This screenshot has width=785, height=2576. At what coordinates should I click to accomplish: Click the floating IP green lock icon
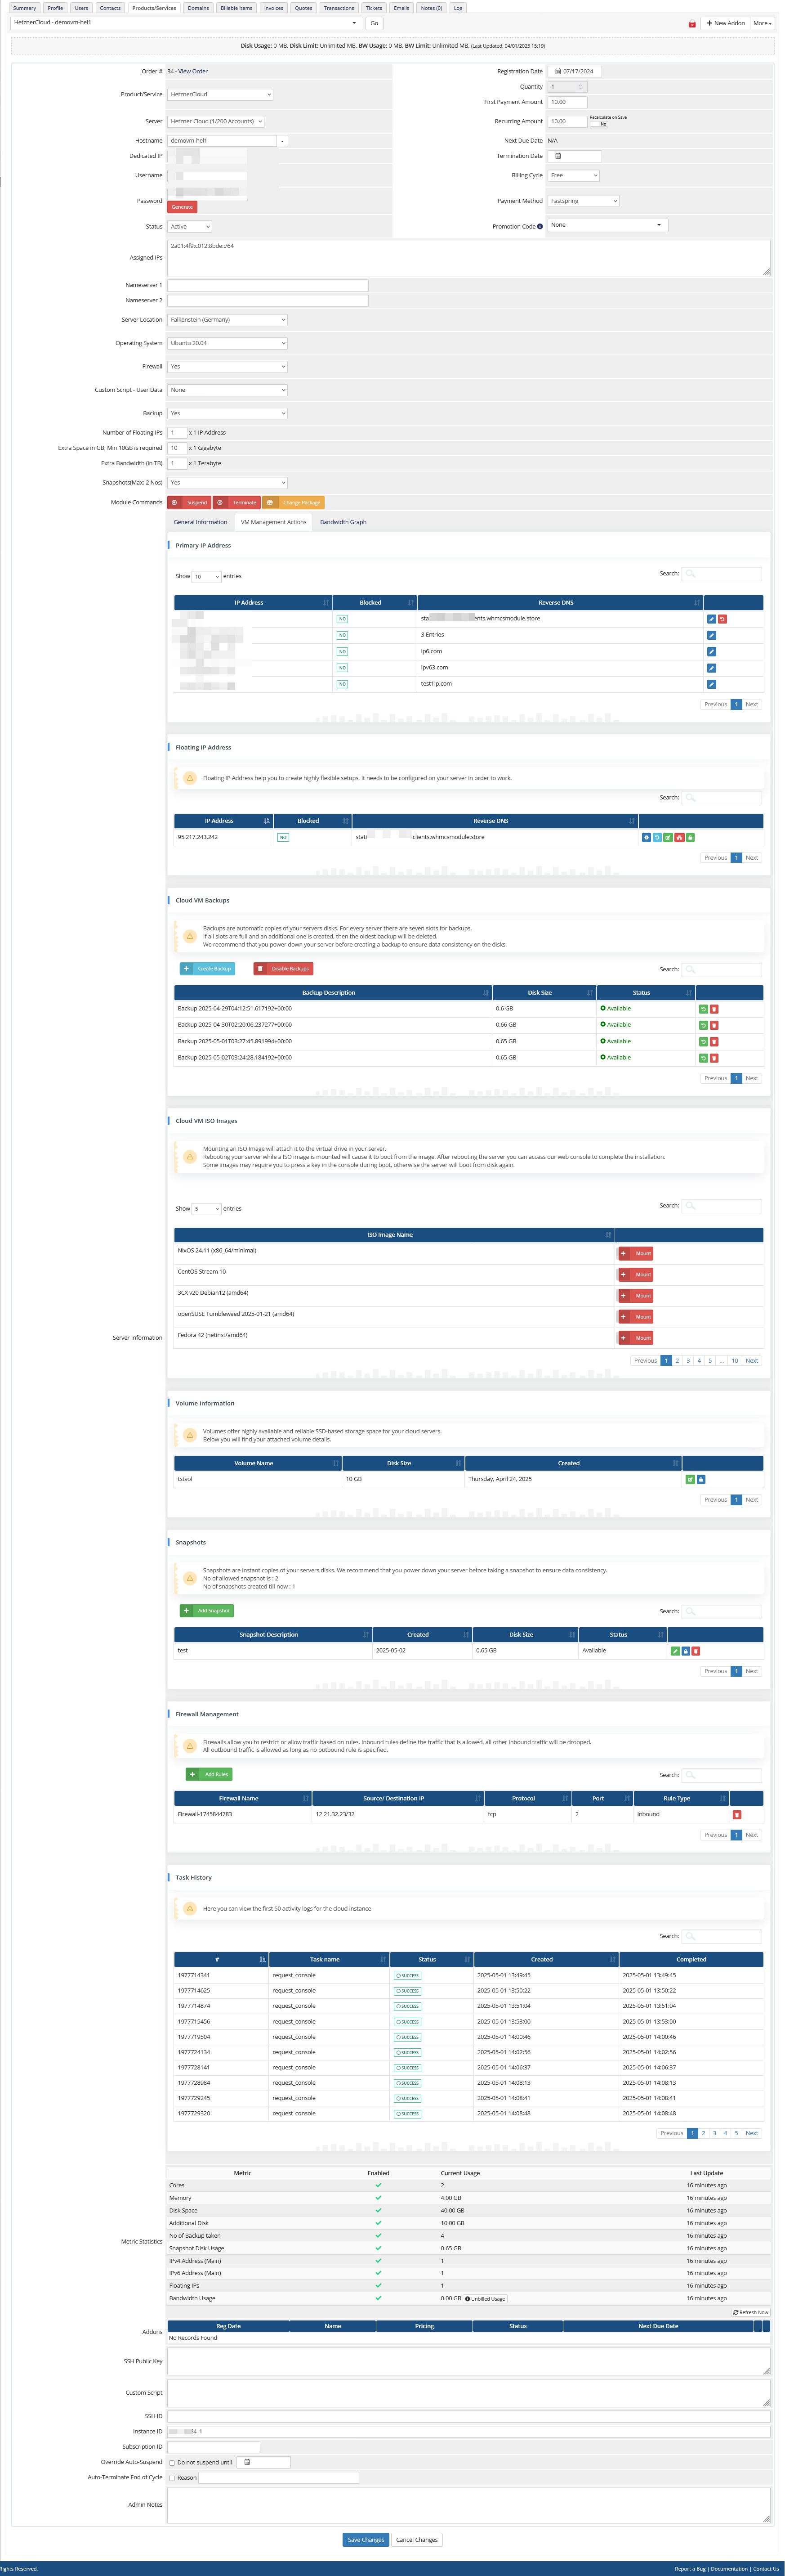[690, 837]
